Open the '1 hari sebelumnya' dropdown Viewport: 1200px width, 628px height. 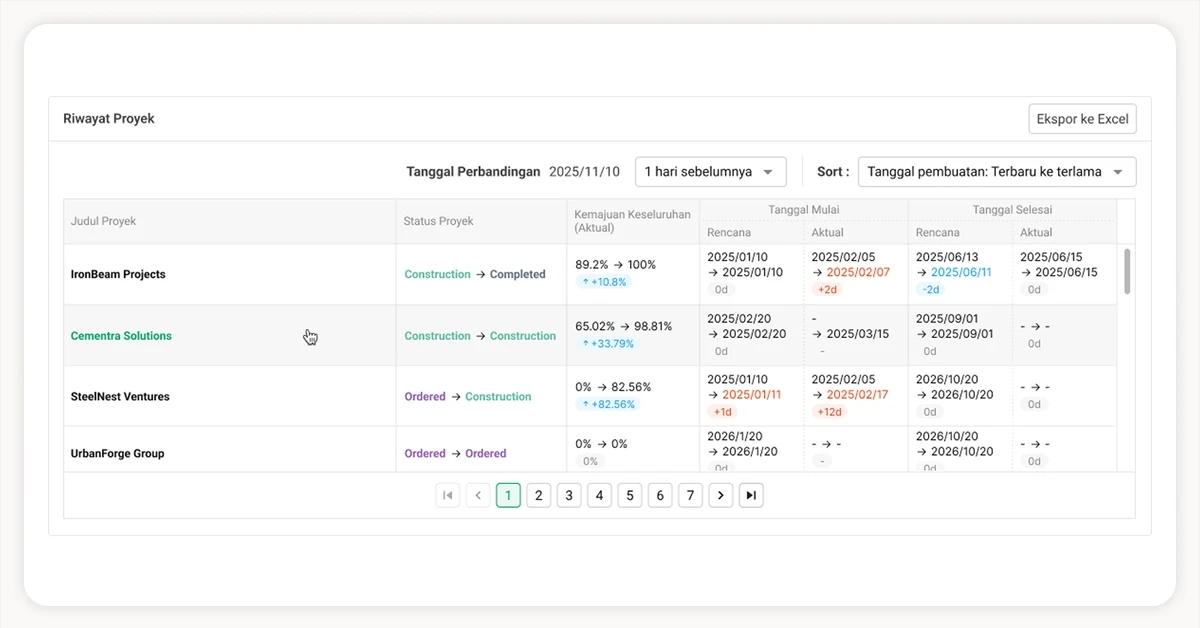[x=711, y=172]
